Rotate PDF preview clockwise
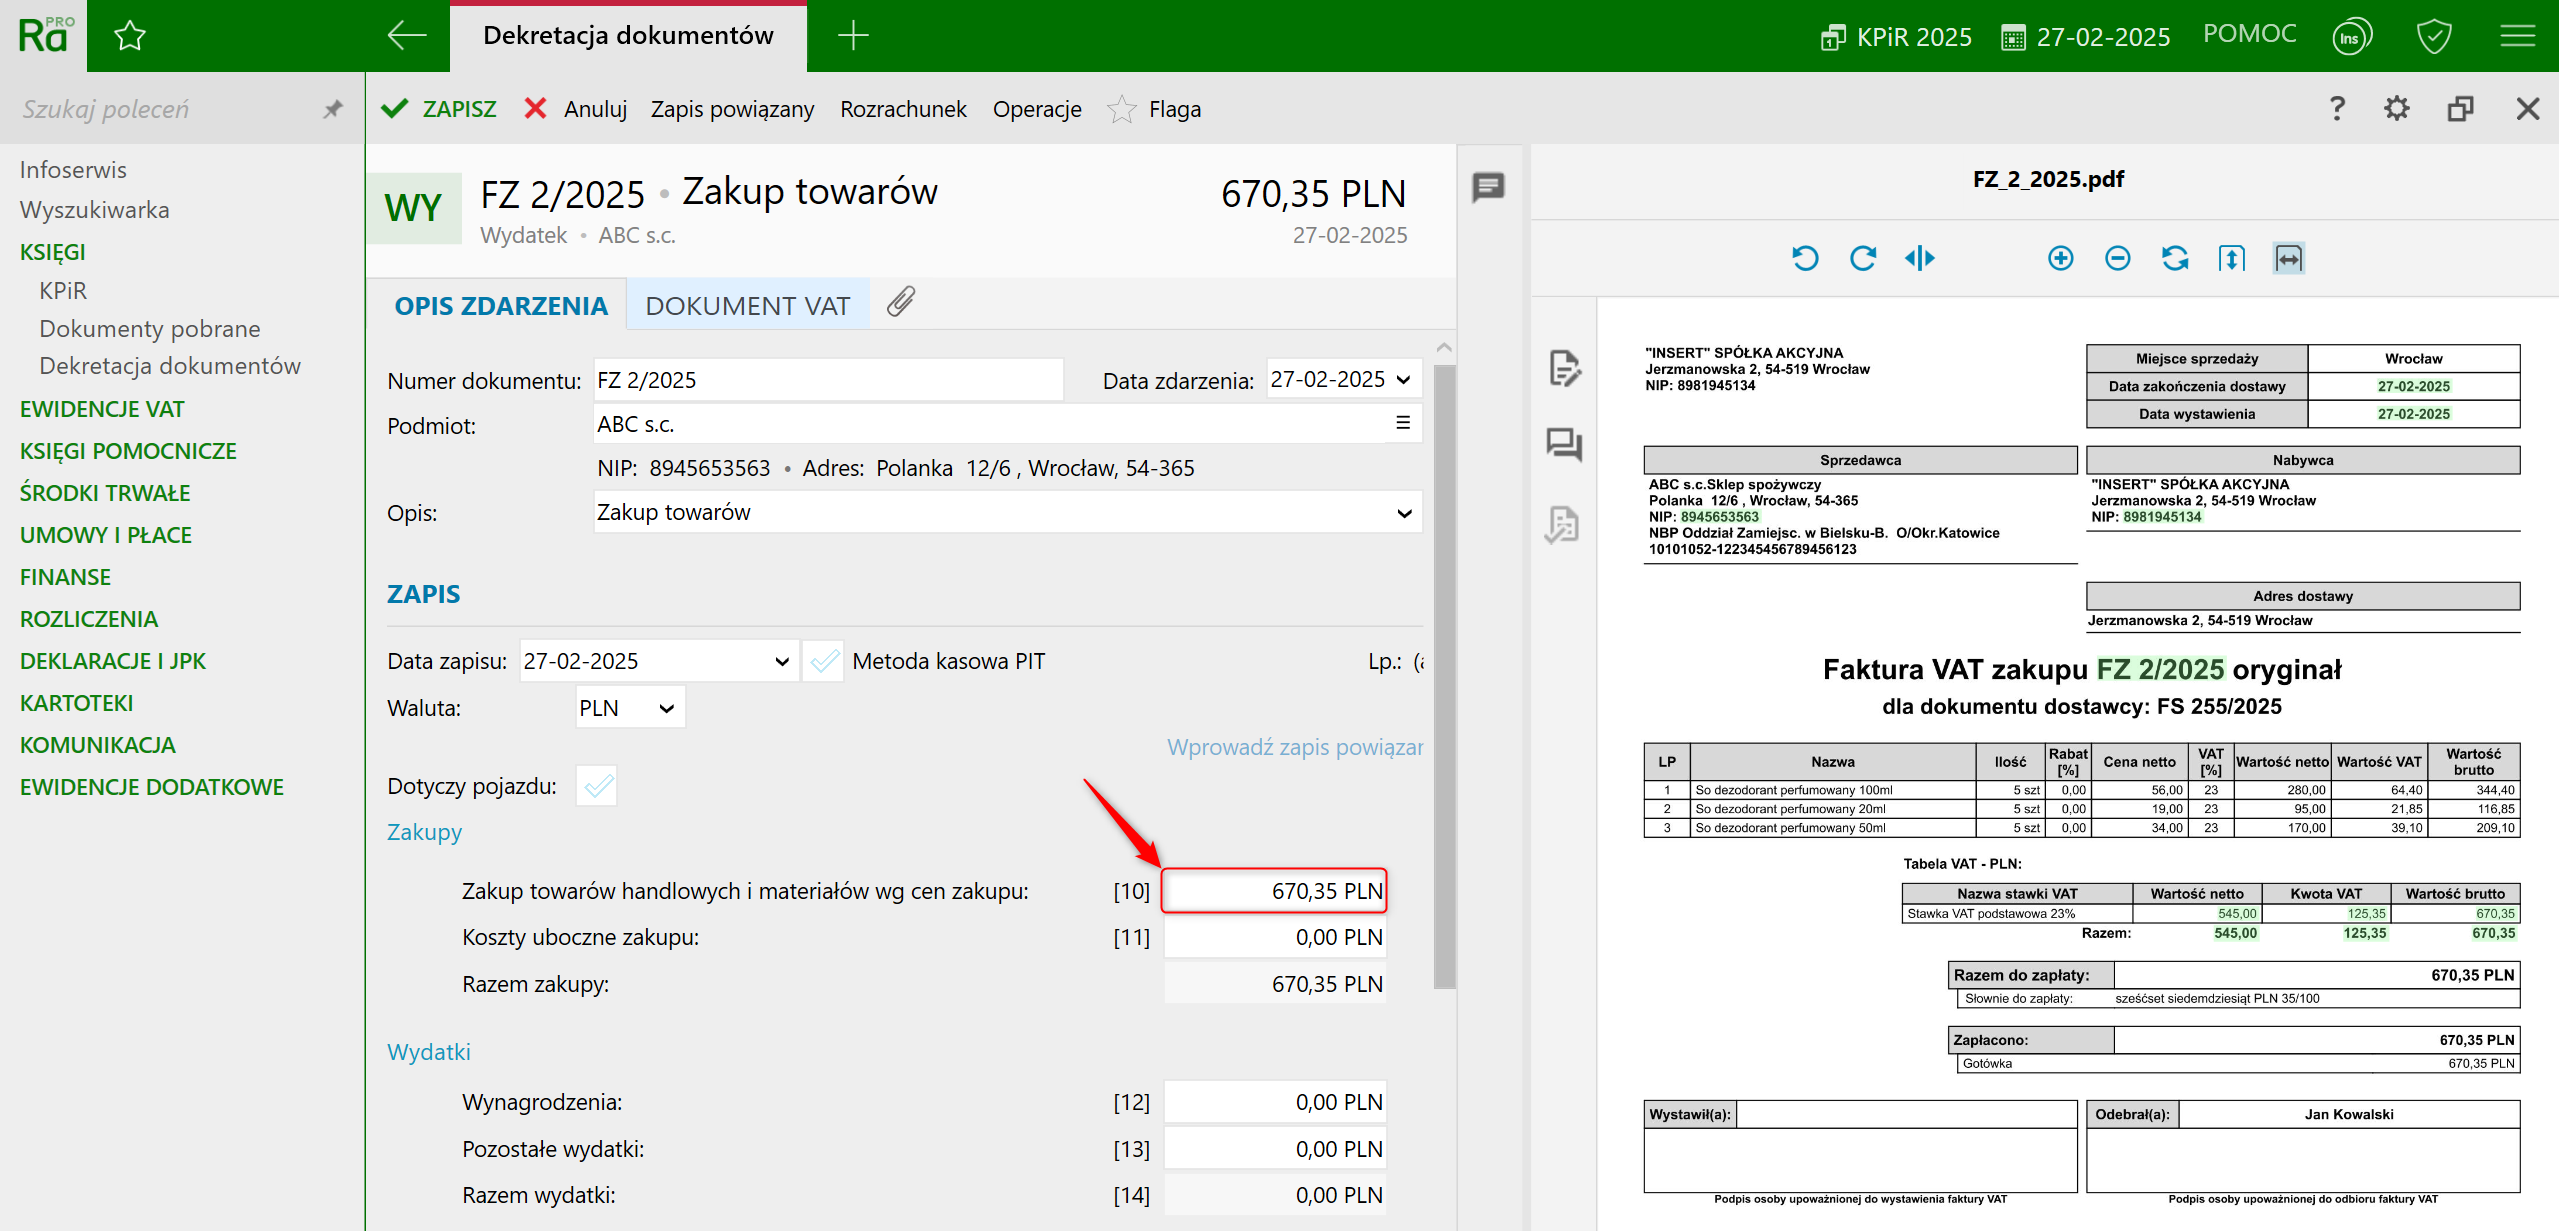The image size is (2559, 1231). tap(1862, 259)
